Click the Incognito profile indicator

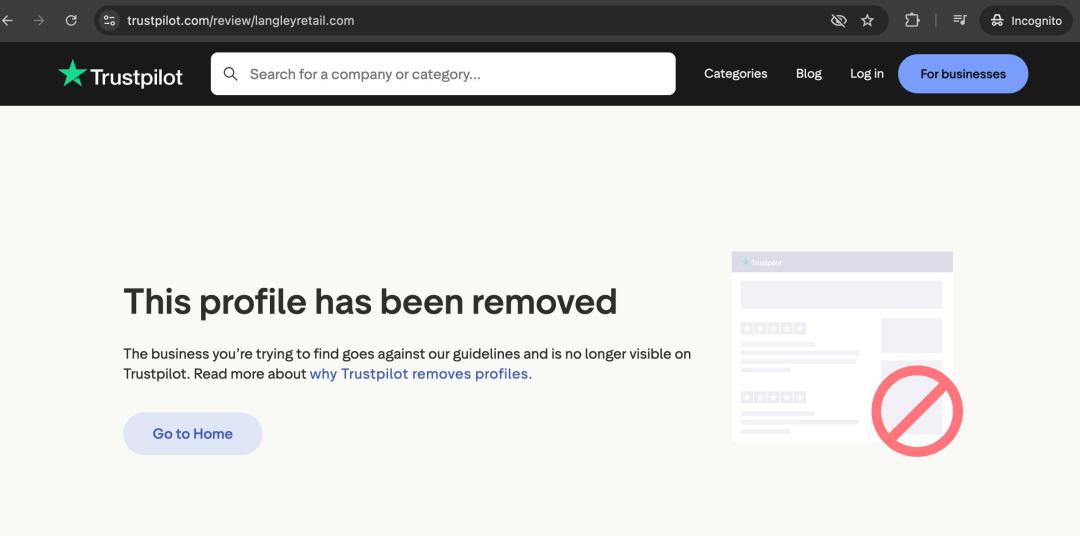click(1026, 21)
